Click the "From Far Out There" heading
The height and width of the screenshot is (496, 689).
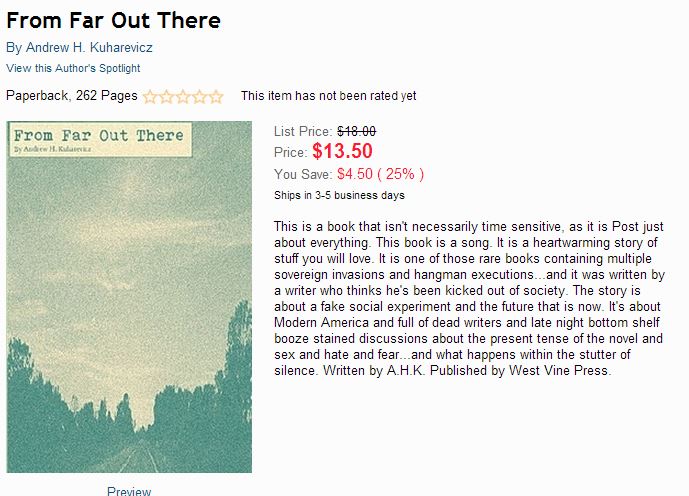tap(113, 20)
